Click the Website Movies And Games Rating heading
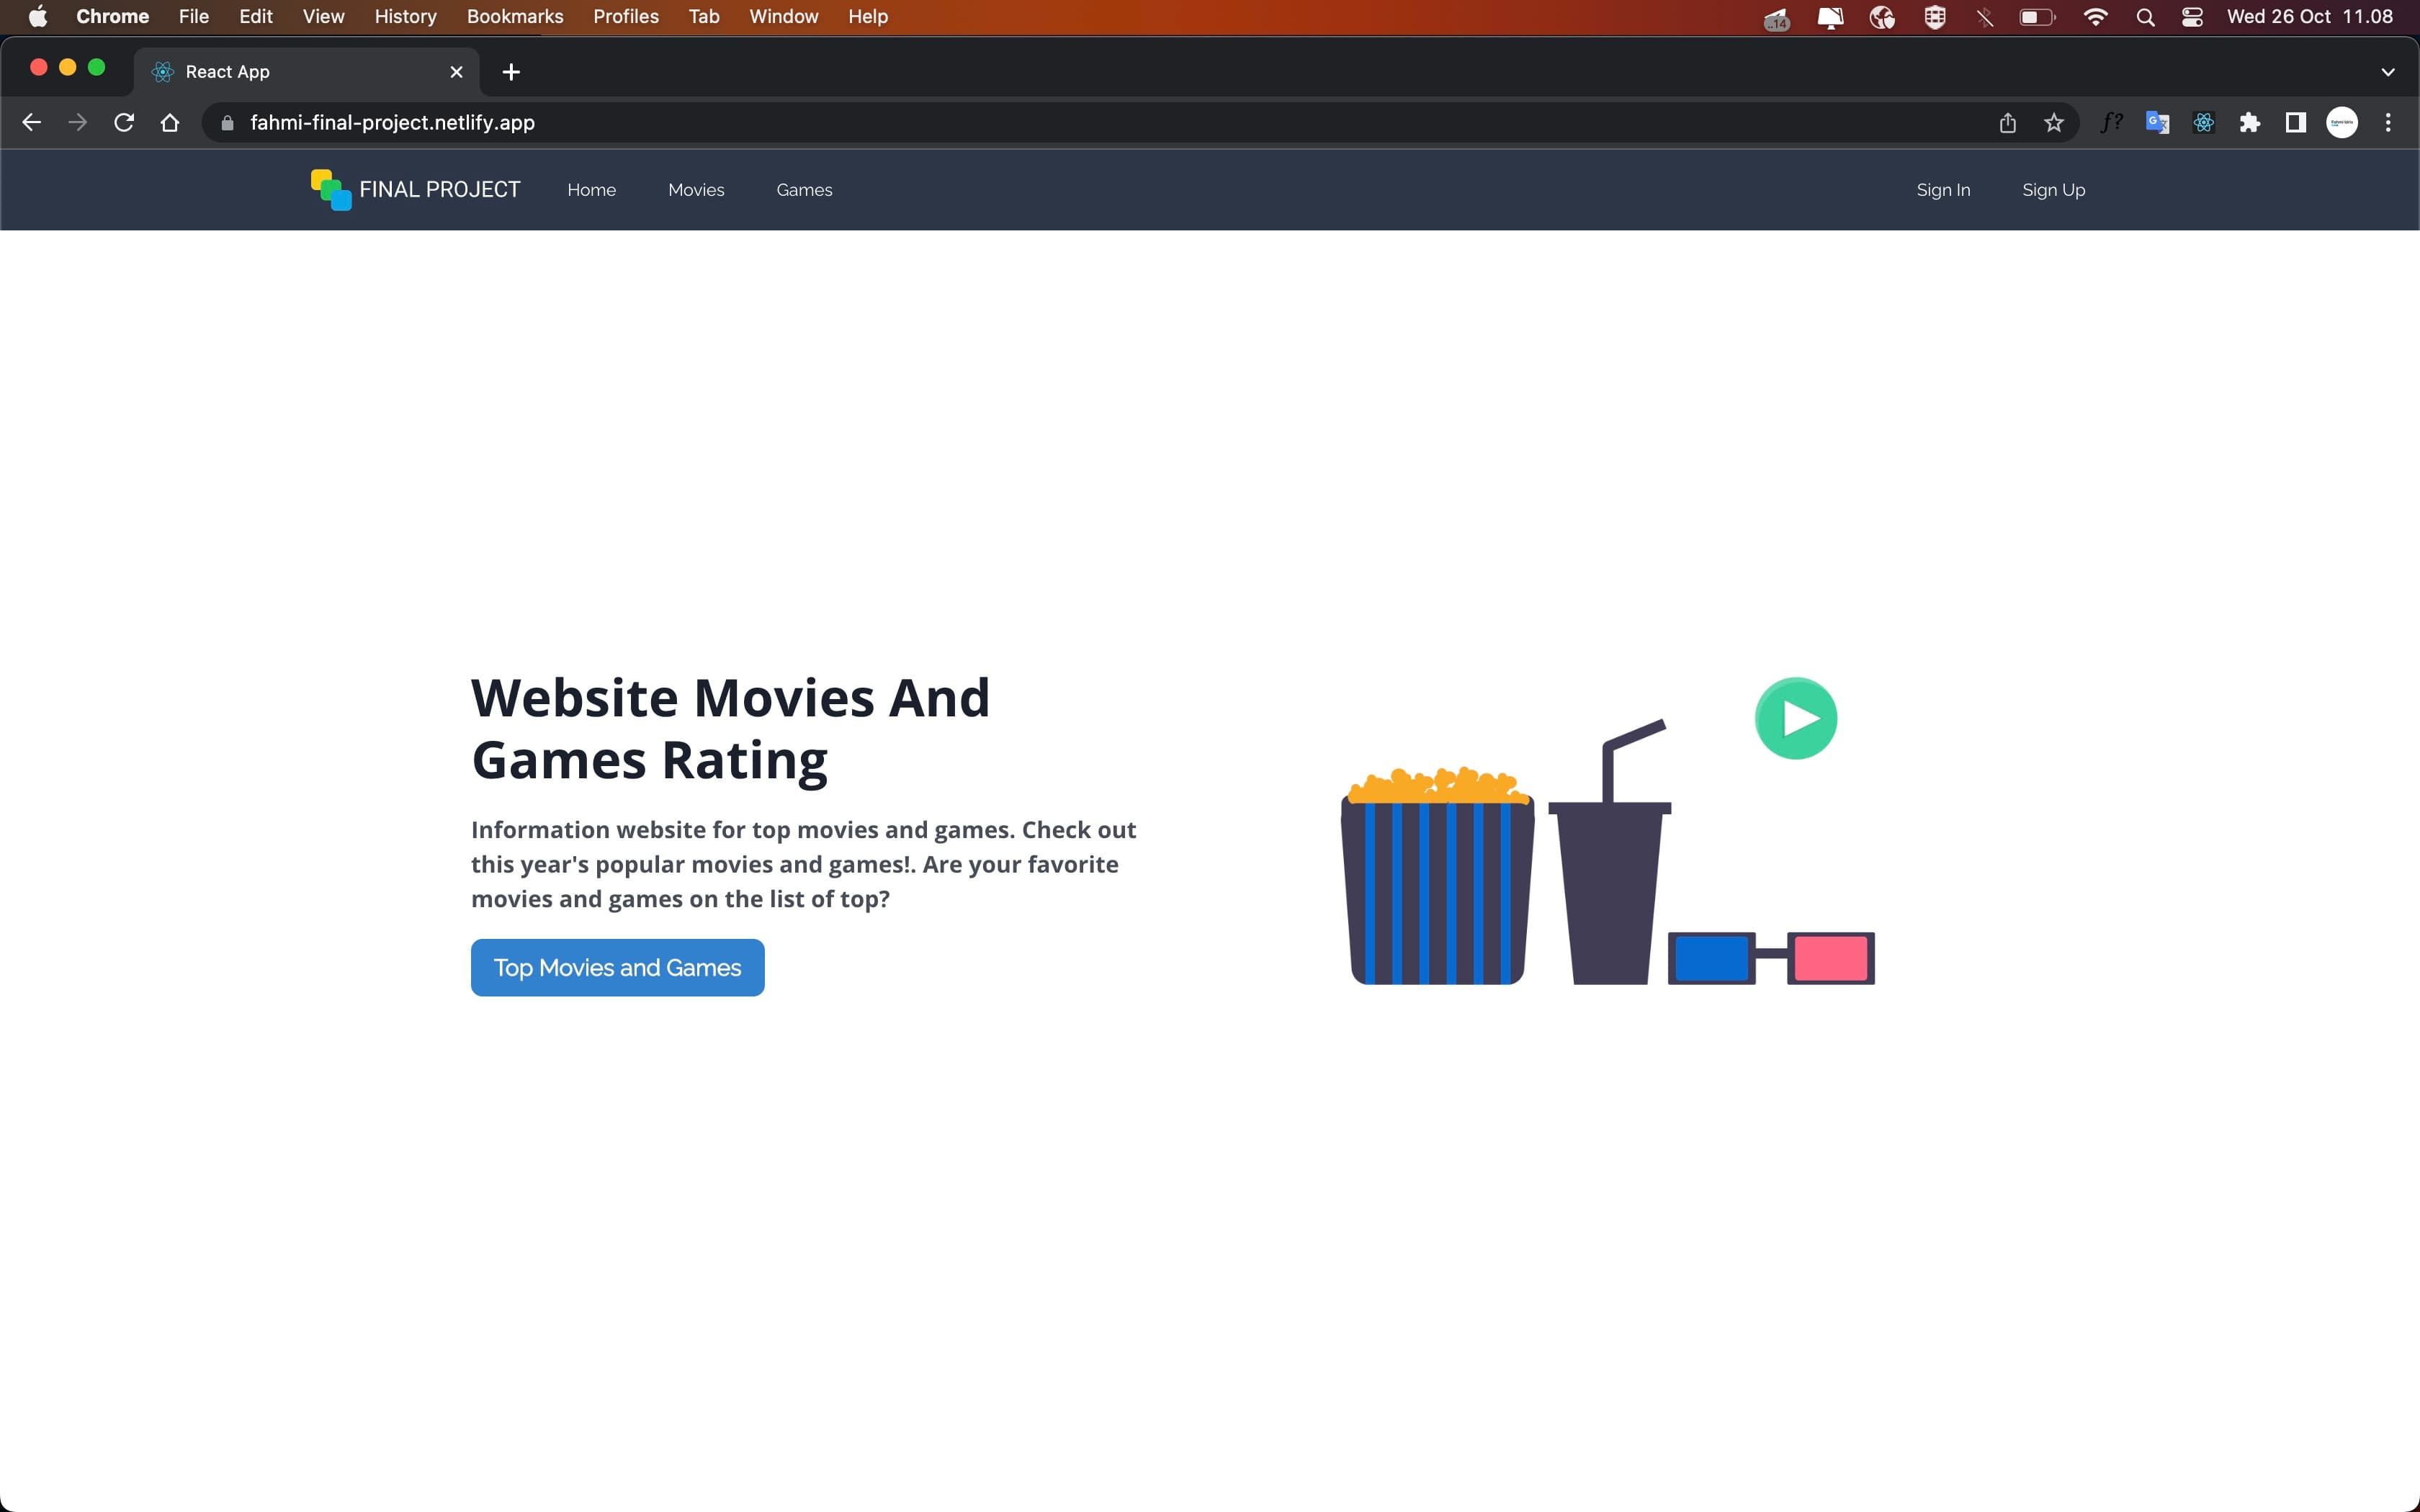 (731, 728)
